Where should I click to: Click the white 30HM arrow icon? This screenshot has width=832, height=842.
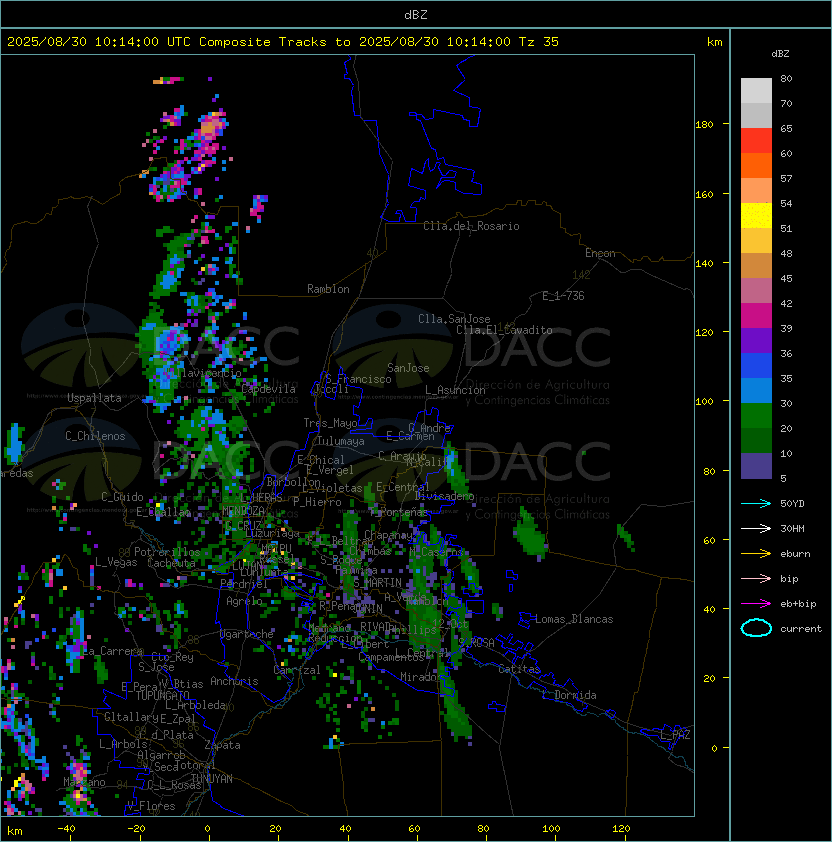756,528
